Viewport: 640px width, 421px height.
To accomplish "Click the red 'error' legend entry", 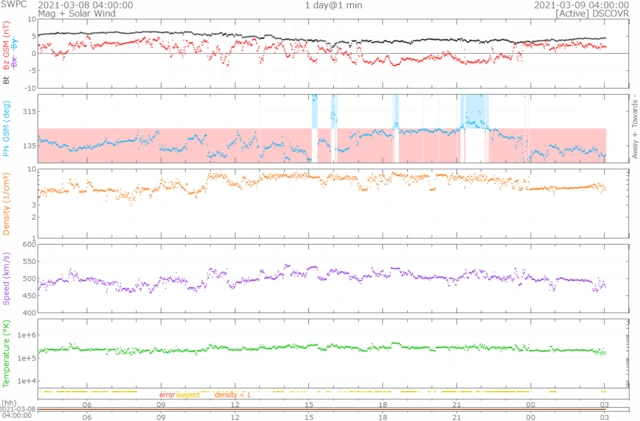I will pyautogui.click(x=166, y=395).
